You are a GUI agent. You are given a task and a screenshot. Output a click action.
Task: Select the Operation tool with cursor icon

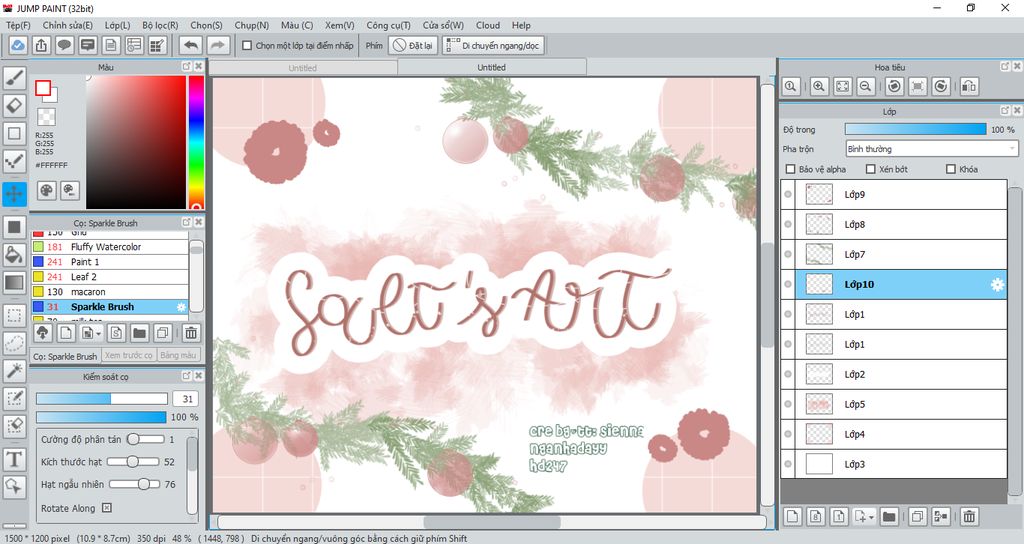14,487
